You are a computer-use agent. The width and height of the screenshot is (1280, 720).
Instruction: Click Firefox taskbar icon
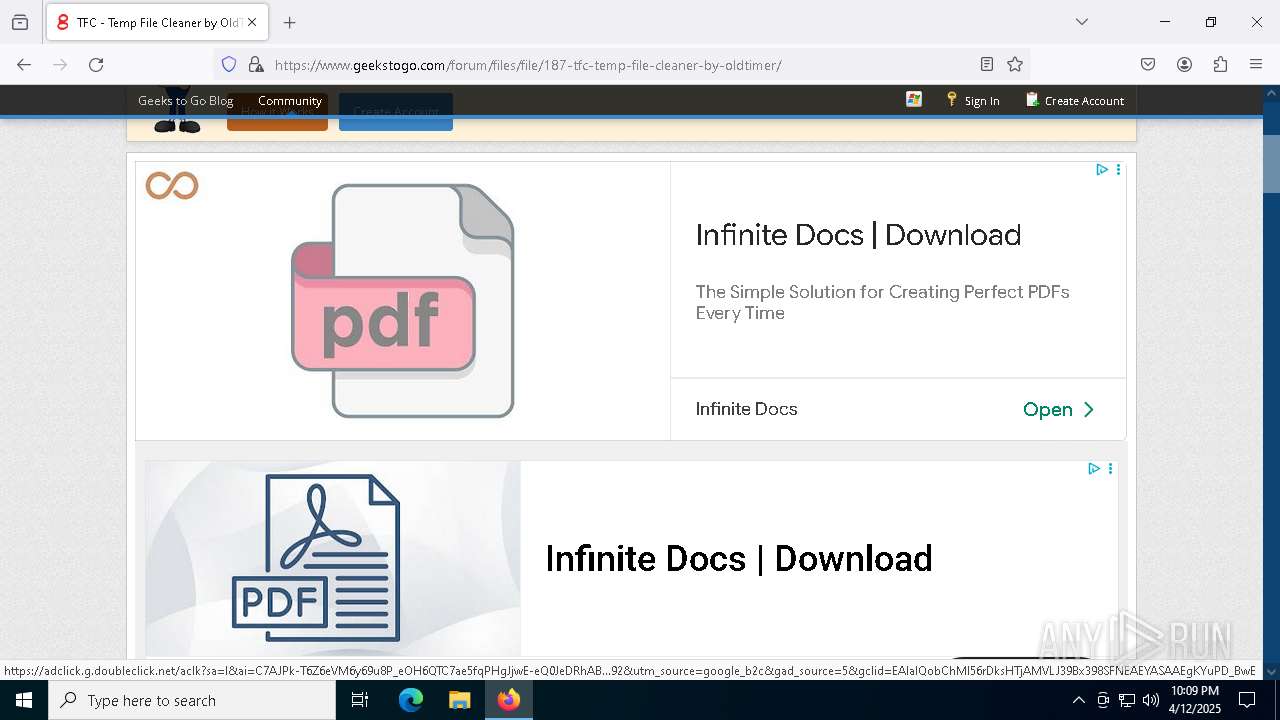[509, 700]
